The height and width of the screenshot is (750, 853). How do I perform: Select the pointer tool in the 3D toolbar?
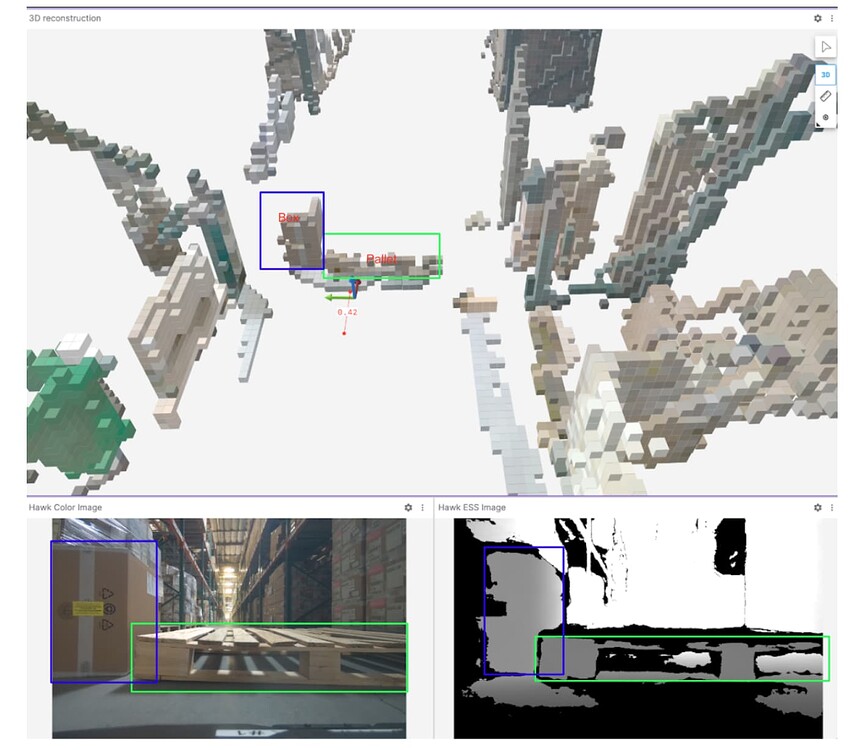[825, 45]
